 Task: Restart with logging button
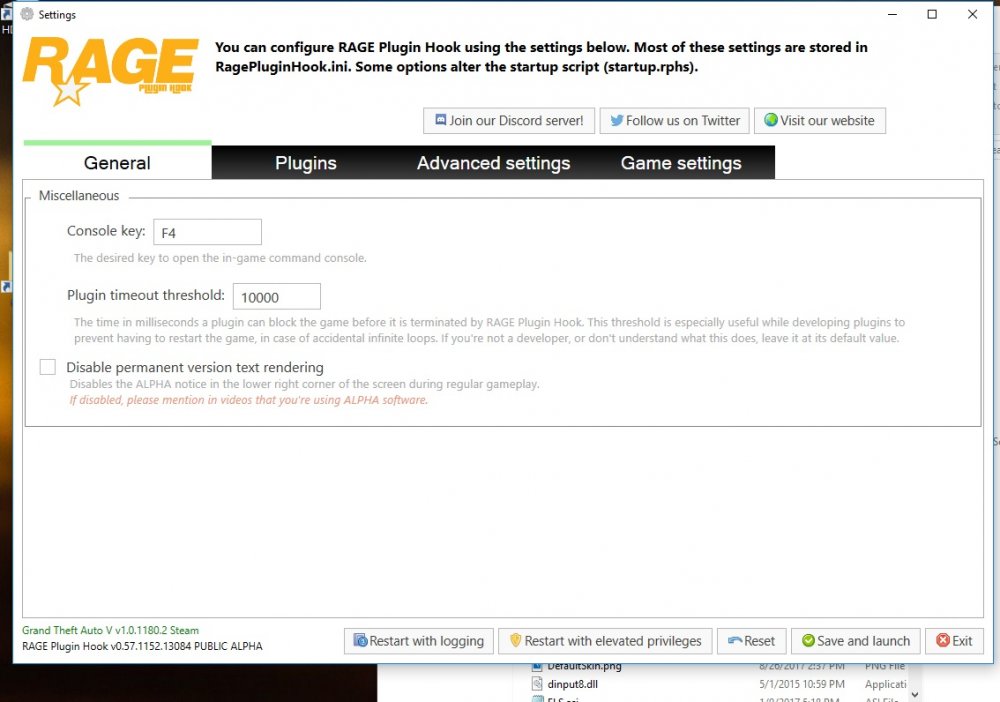pyautogui.click(x=418, y=641)
